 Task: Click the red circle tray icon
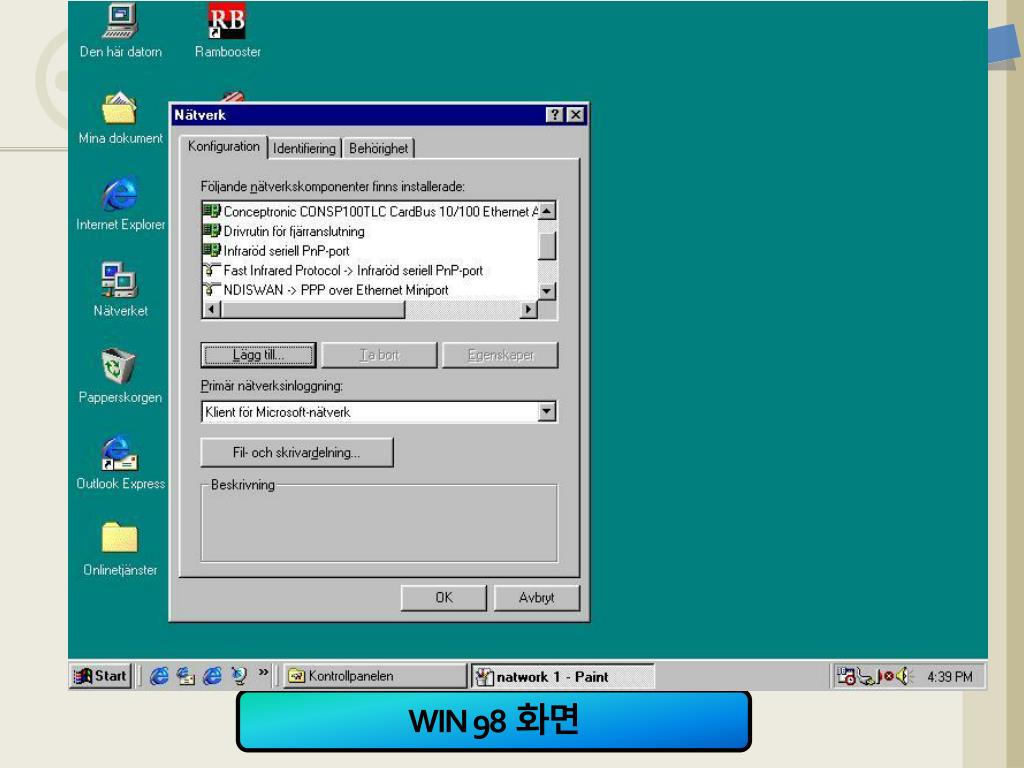[888, 677]
